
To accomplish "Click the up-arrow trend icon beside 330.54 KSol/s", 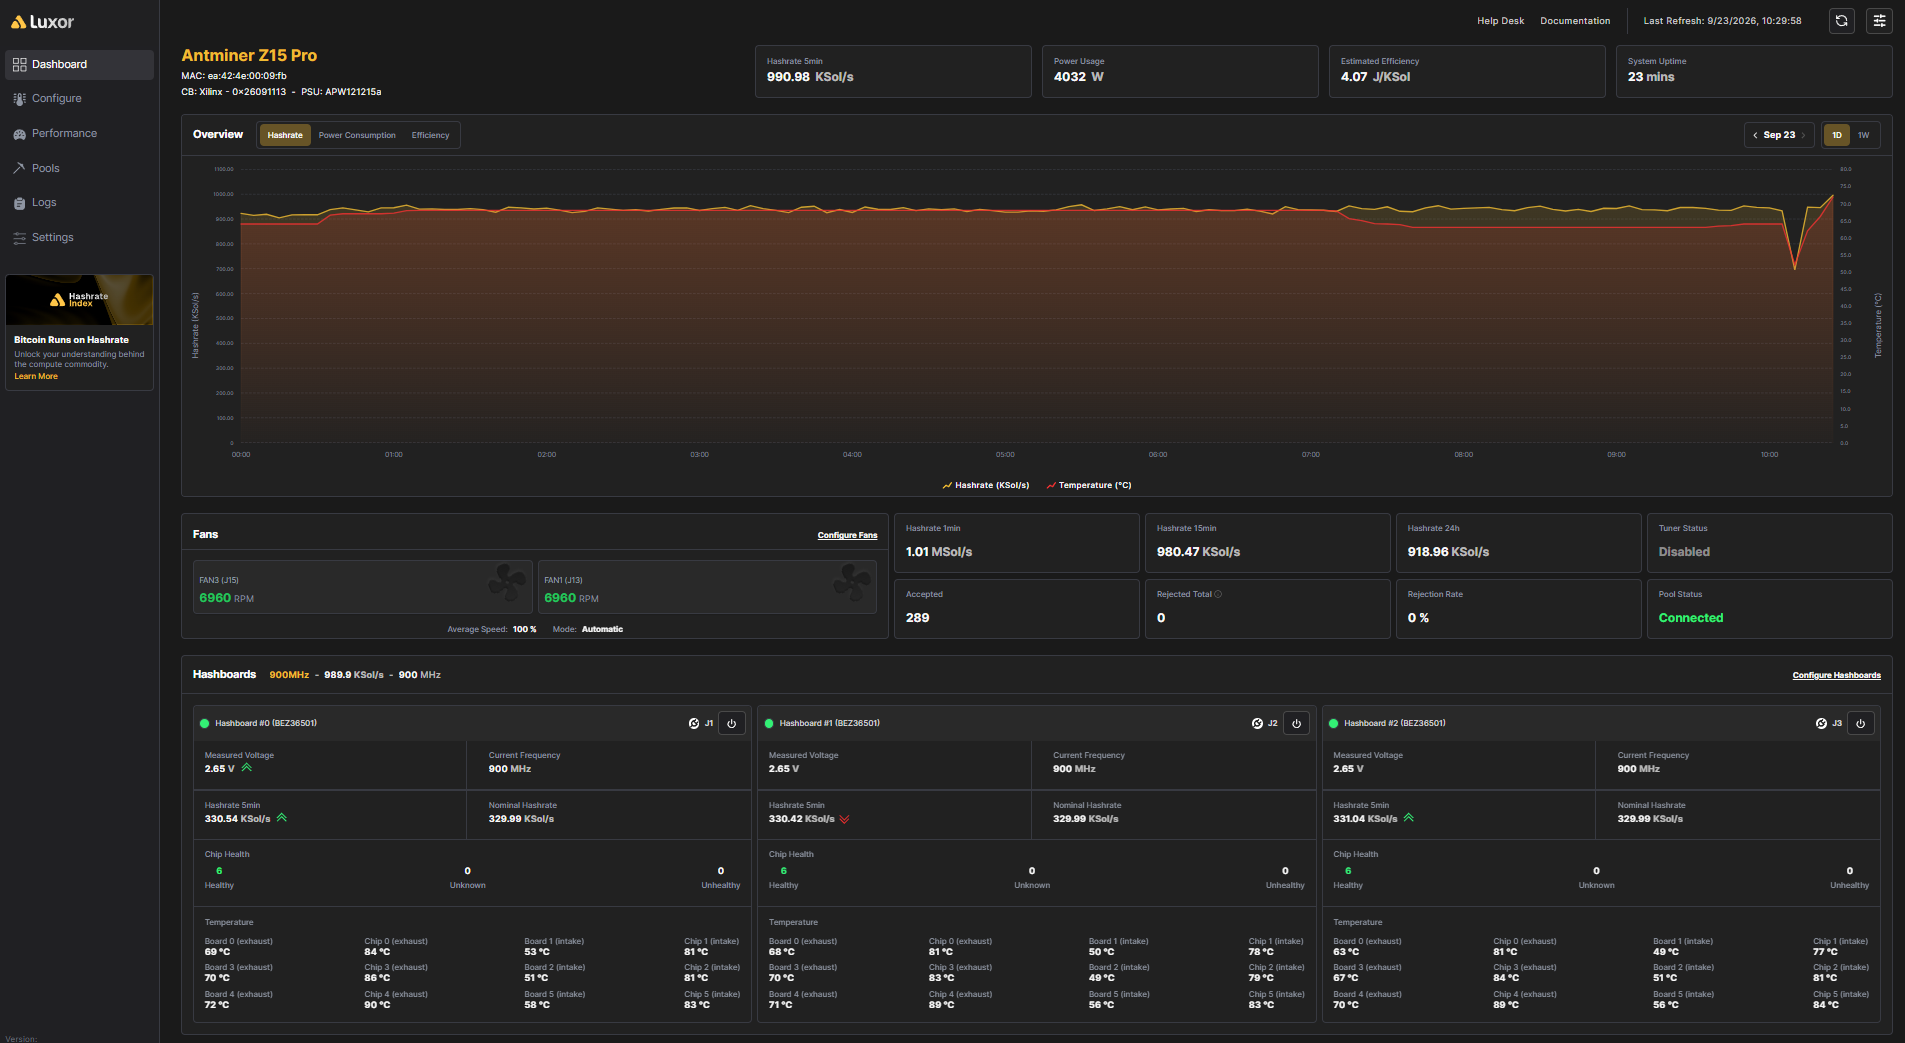I will (282, 818).
